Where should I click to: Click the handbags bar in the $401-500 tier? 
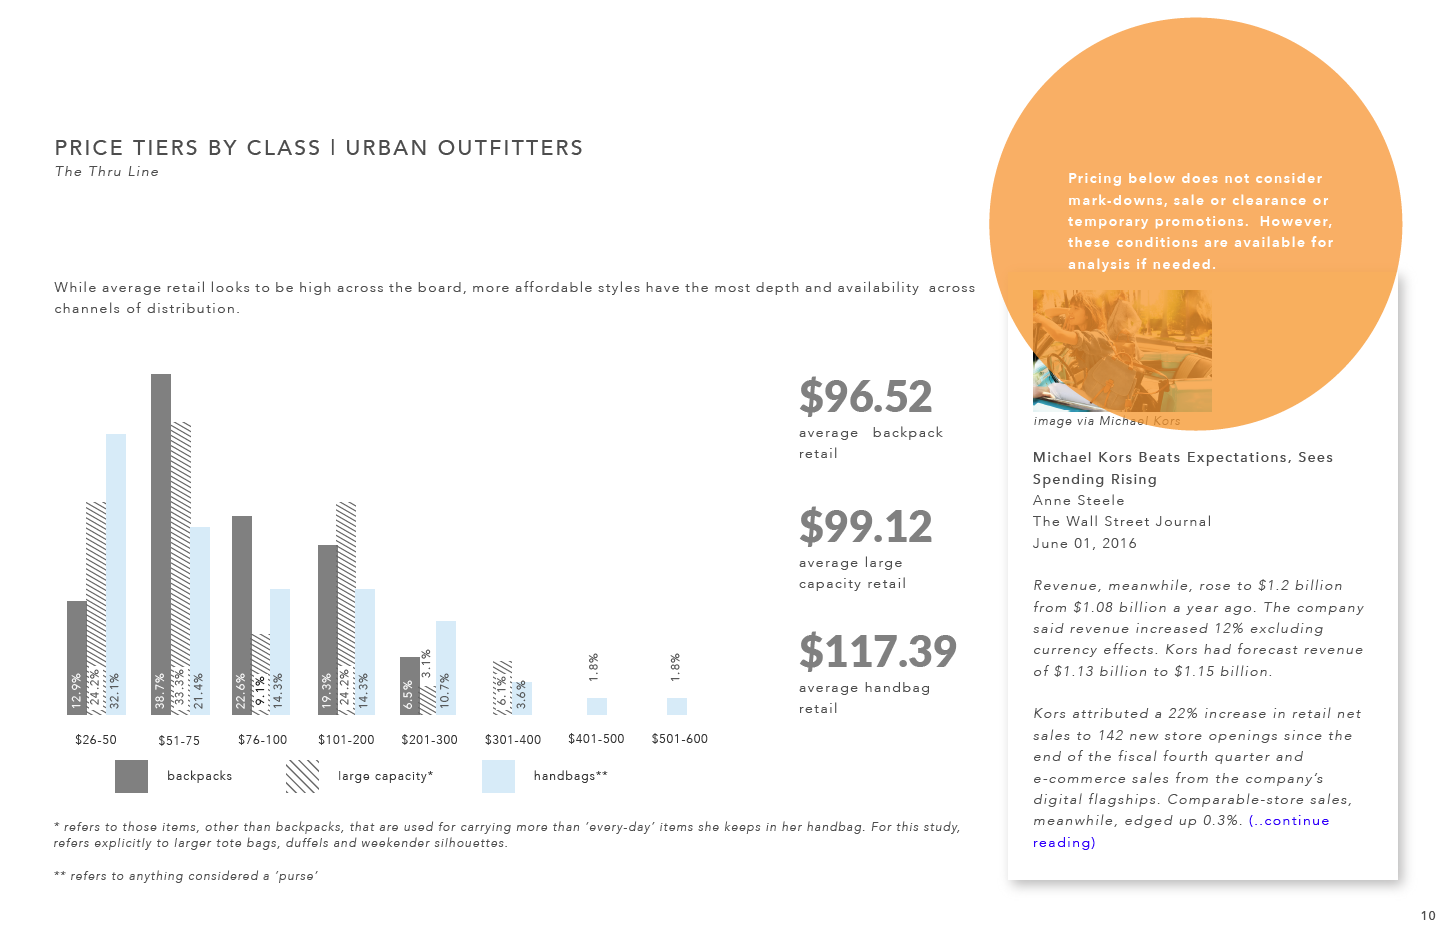pos(597,706)
